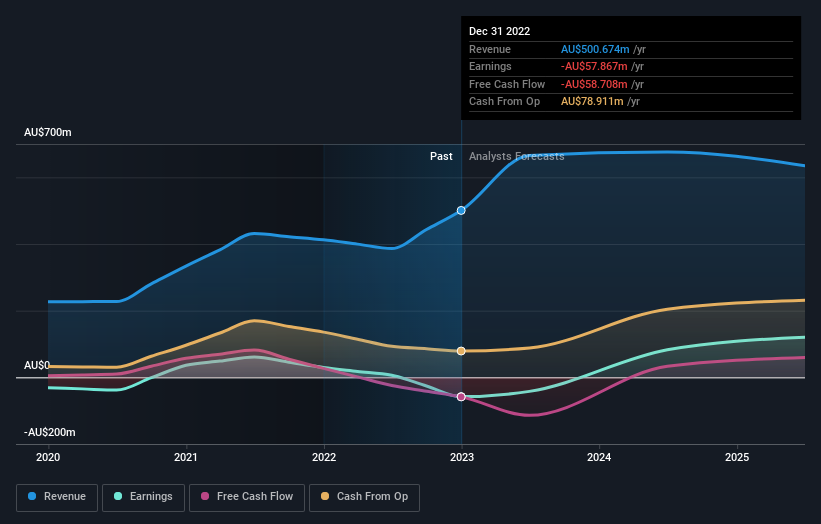Select the Revenue data point at 2023
The width and height of the screenshot is (821, 524).
coord(461,210)
